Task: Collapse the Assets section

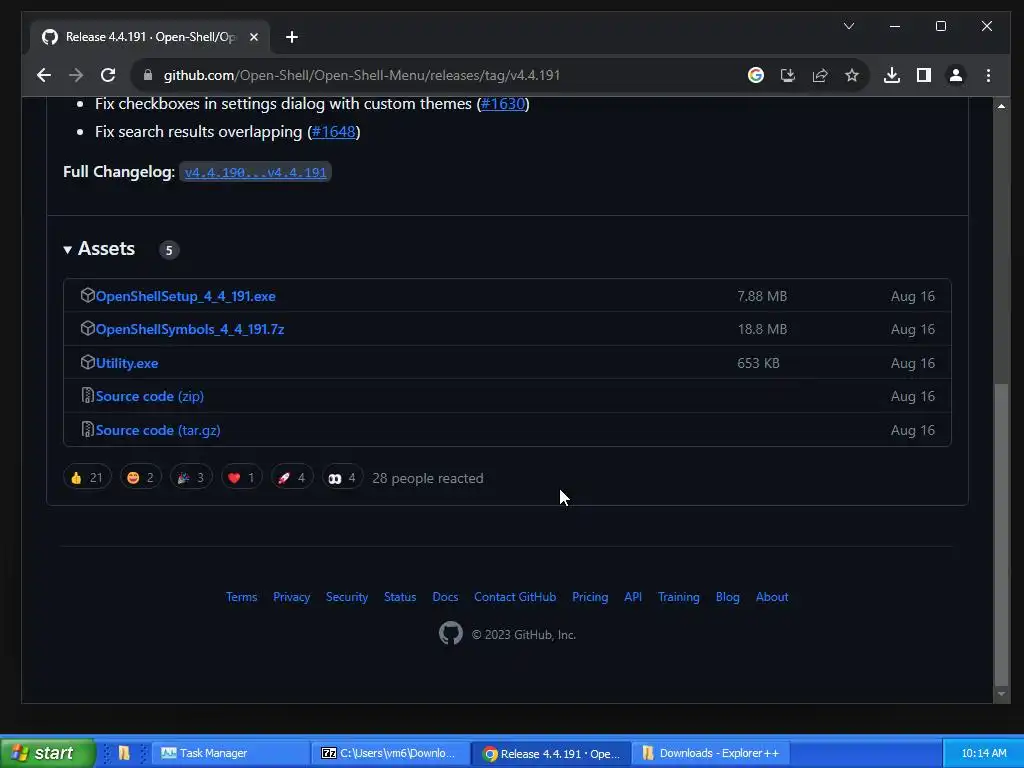Action: [99, 249]
